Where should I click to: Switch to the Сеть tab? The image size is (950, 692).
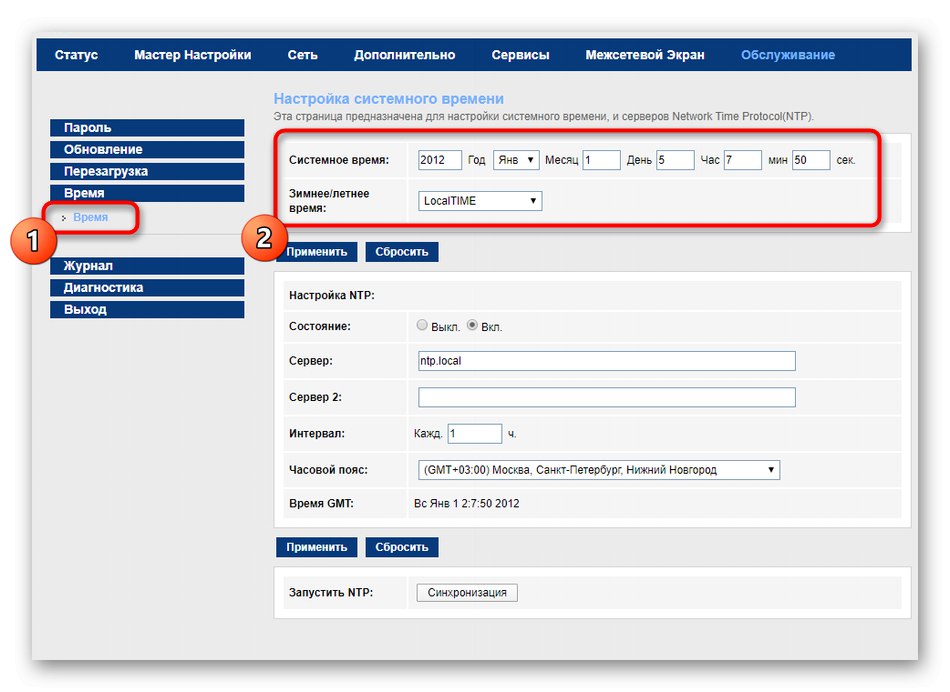pyautogui.click(x=302, y=55)
